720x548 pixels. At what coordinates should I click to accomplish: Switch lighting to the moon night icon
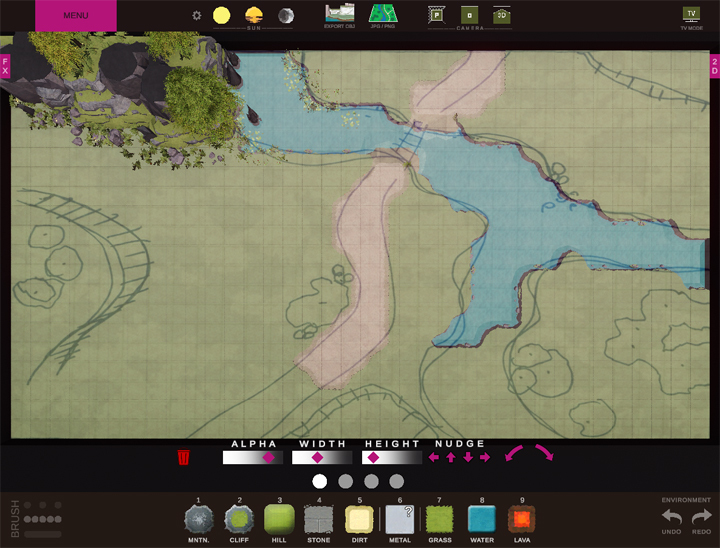point(286,15)
